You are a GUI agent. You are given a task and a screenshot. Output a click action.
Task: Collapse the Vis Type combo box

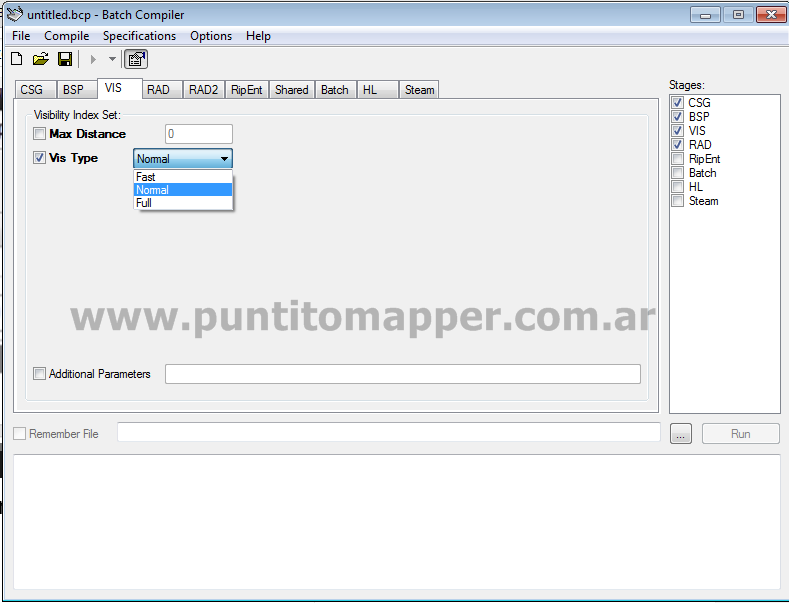click(x=224, y=159)
